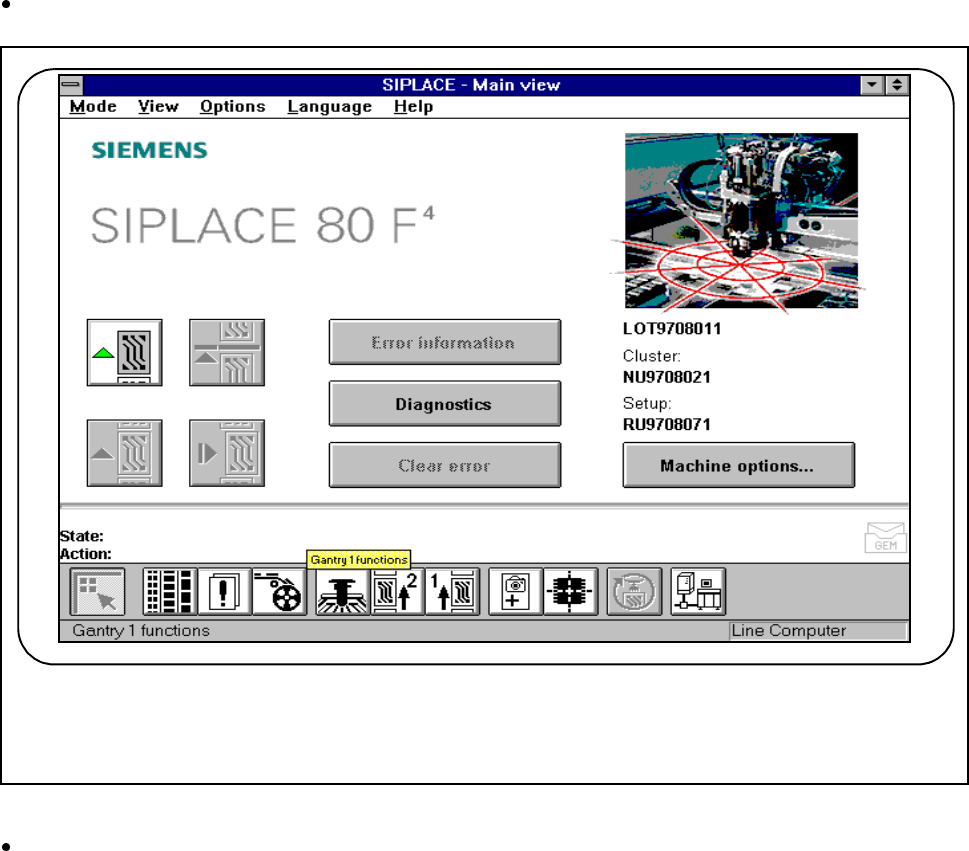Click the conveyor 2 up-arrow icon
Viewport: 969px width, 851px height.
tap(398, 592)
